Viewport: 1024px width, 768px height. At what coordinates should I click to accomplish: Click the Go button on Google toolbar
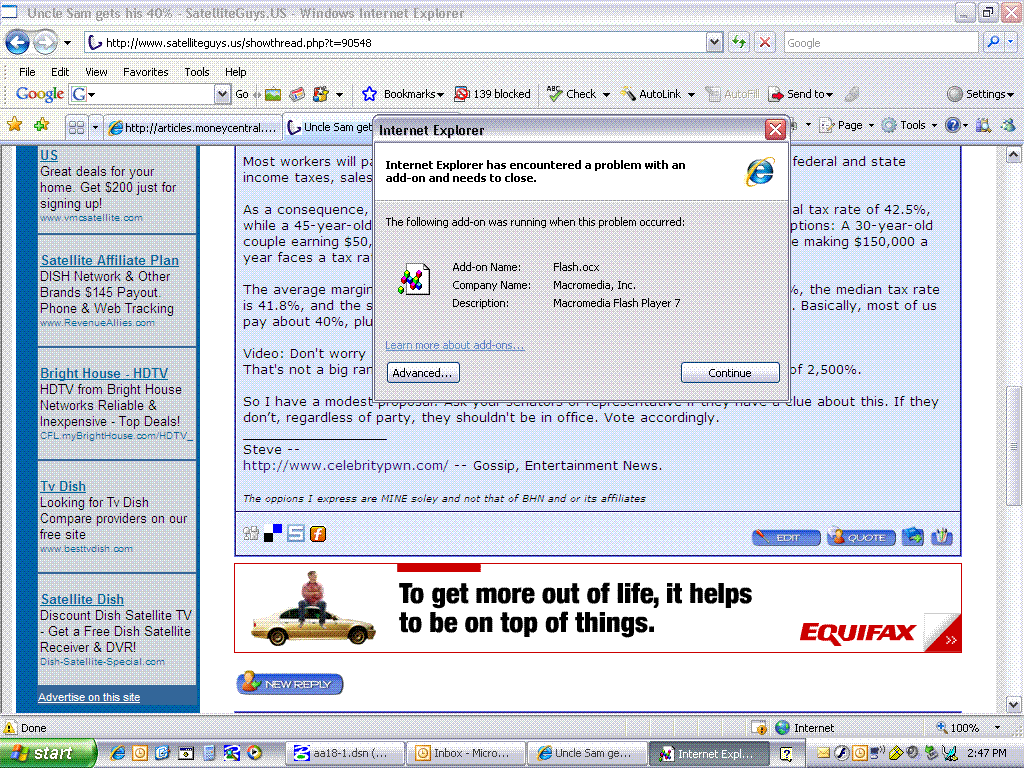[242, 94]
